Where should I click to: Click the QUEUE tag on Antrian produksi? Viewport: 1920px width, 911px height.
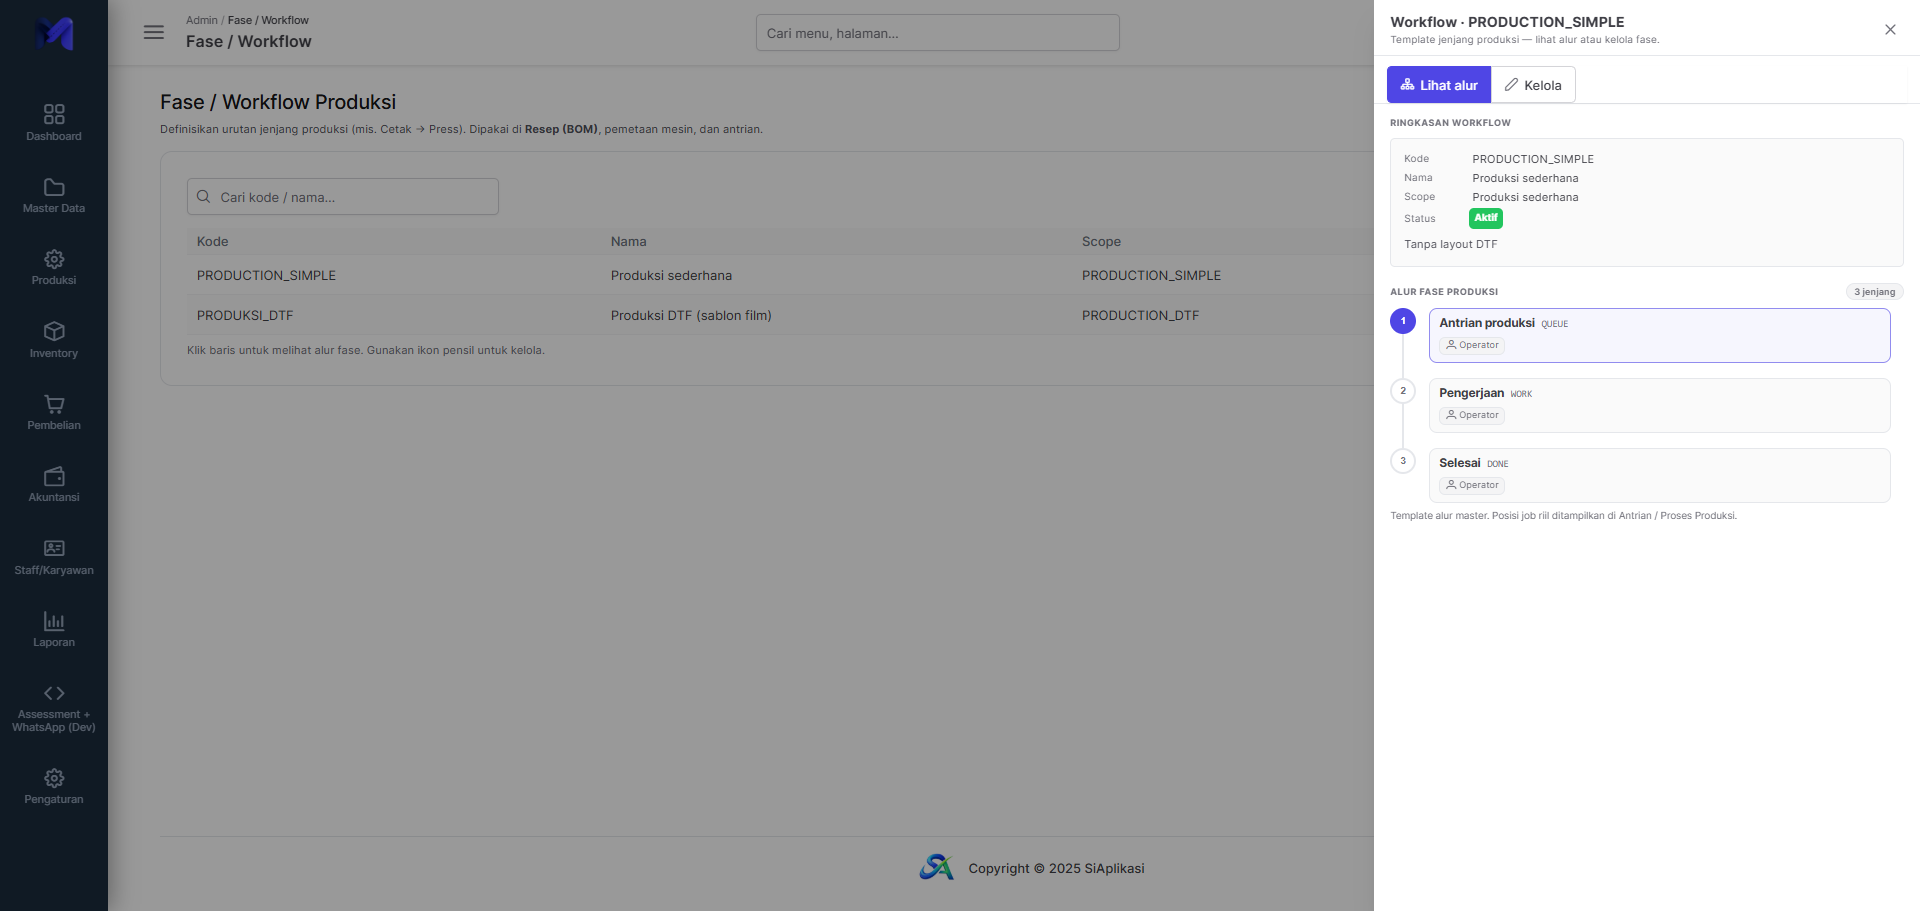(x=1555, y=324)
